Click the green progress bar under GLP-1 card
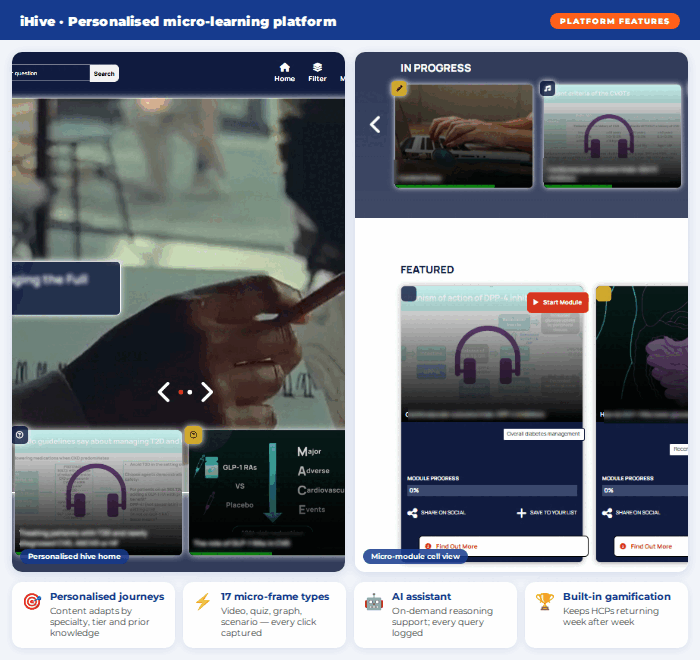This screenshot has height=660, width=700. 230,553
